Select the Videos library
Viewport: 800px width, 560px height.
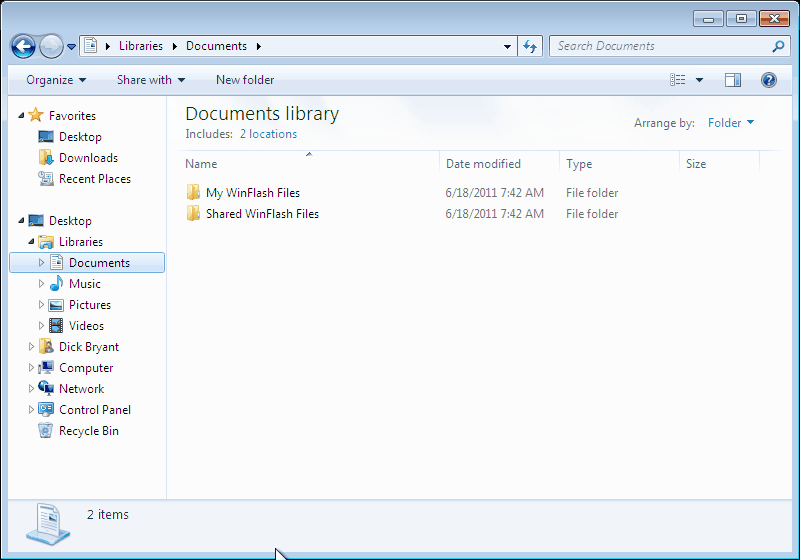86,326
